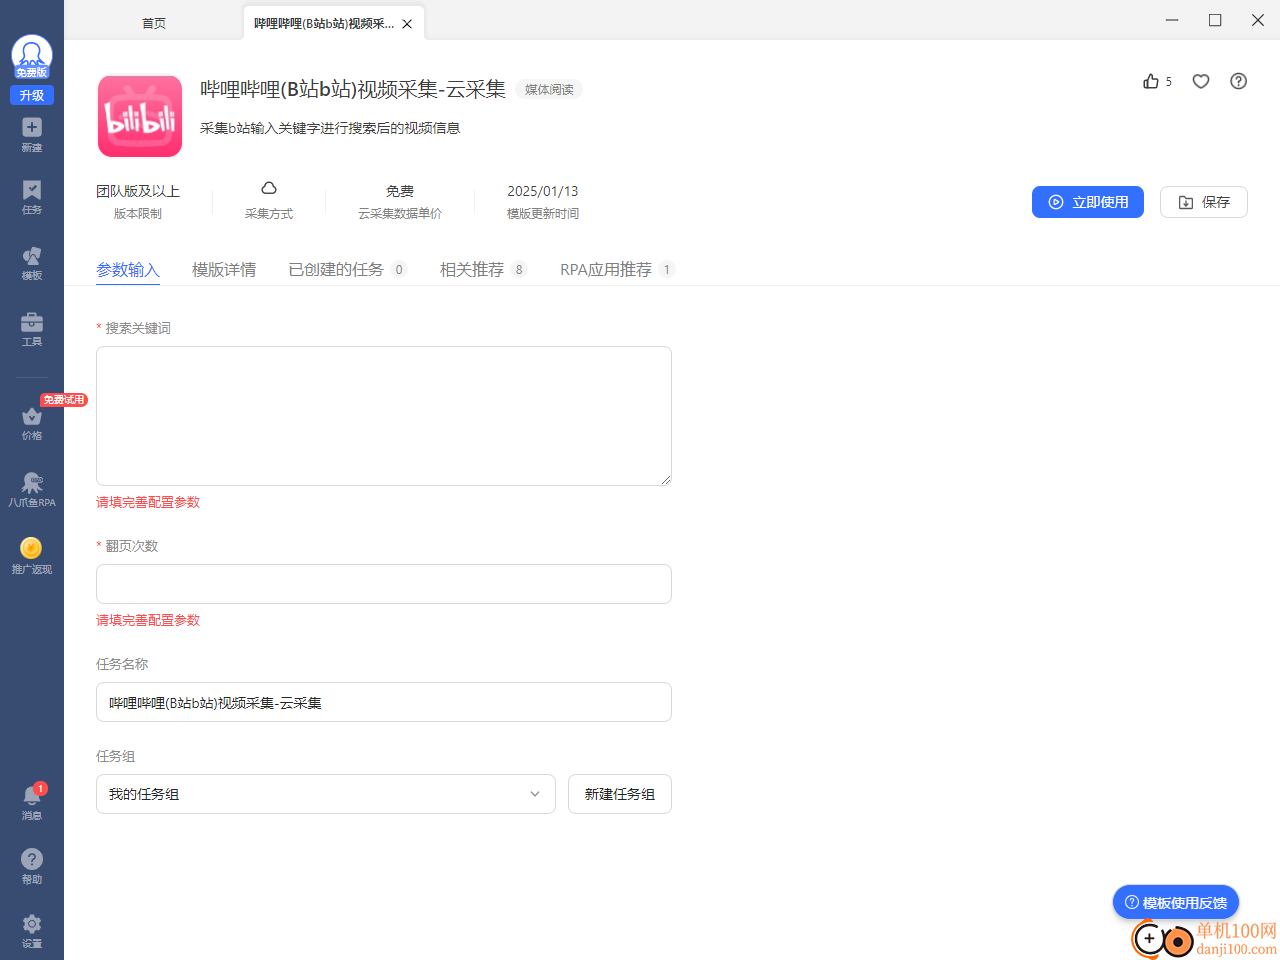Click the question mark help icon at top right
Image resolution: width=1280 pixels, height=960 pixels.
(x=1239, y=81)
